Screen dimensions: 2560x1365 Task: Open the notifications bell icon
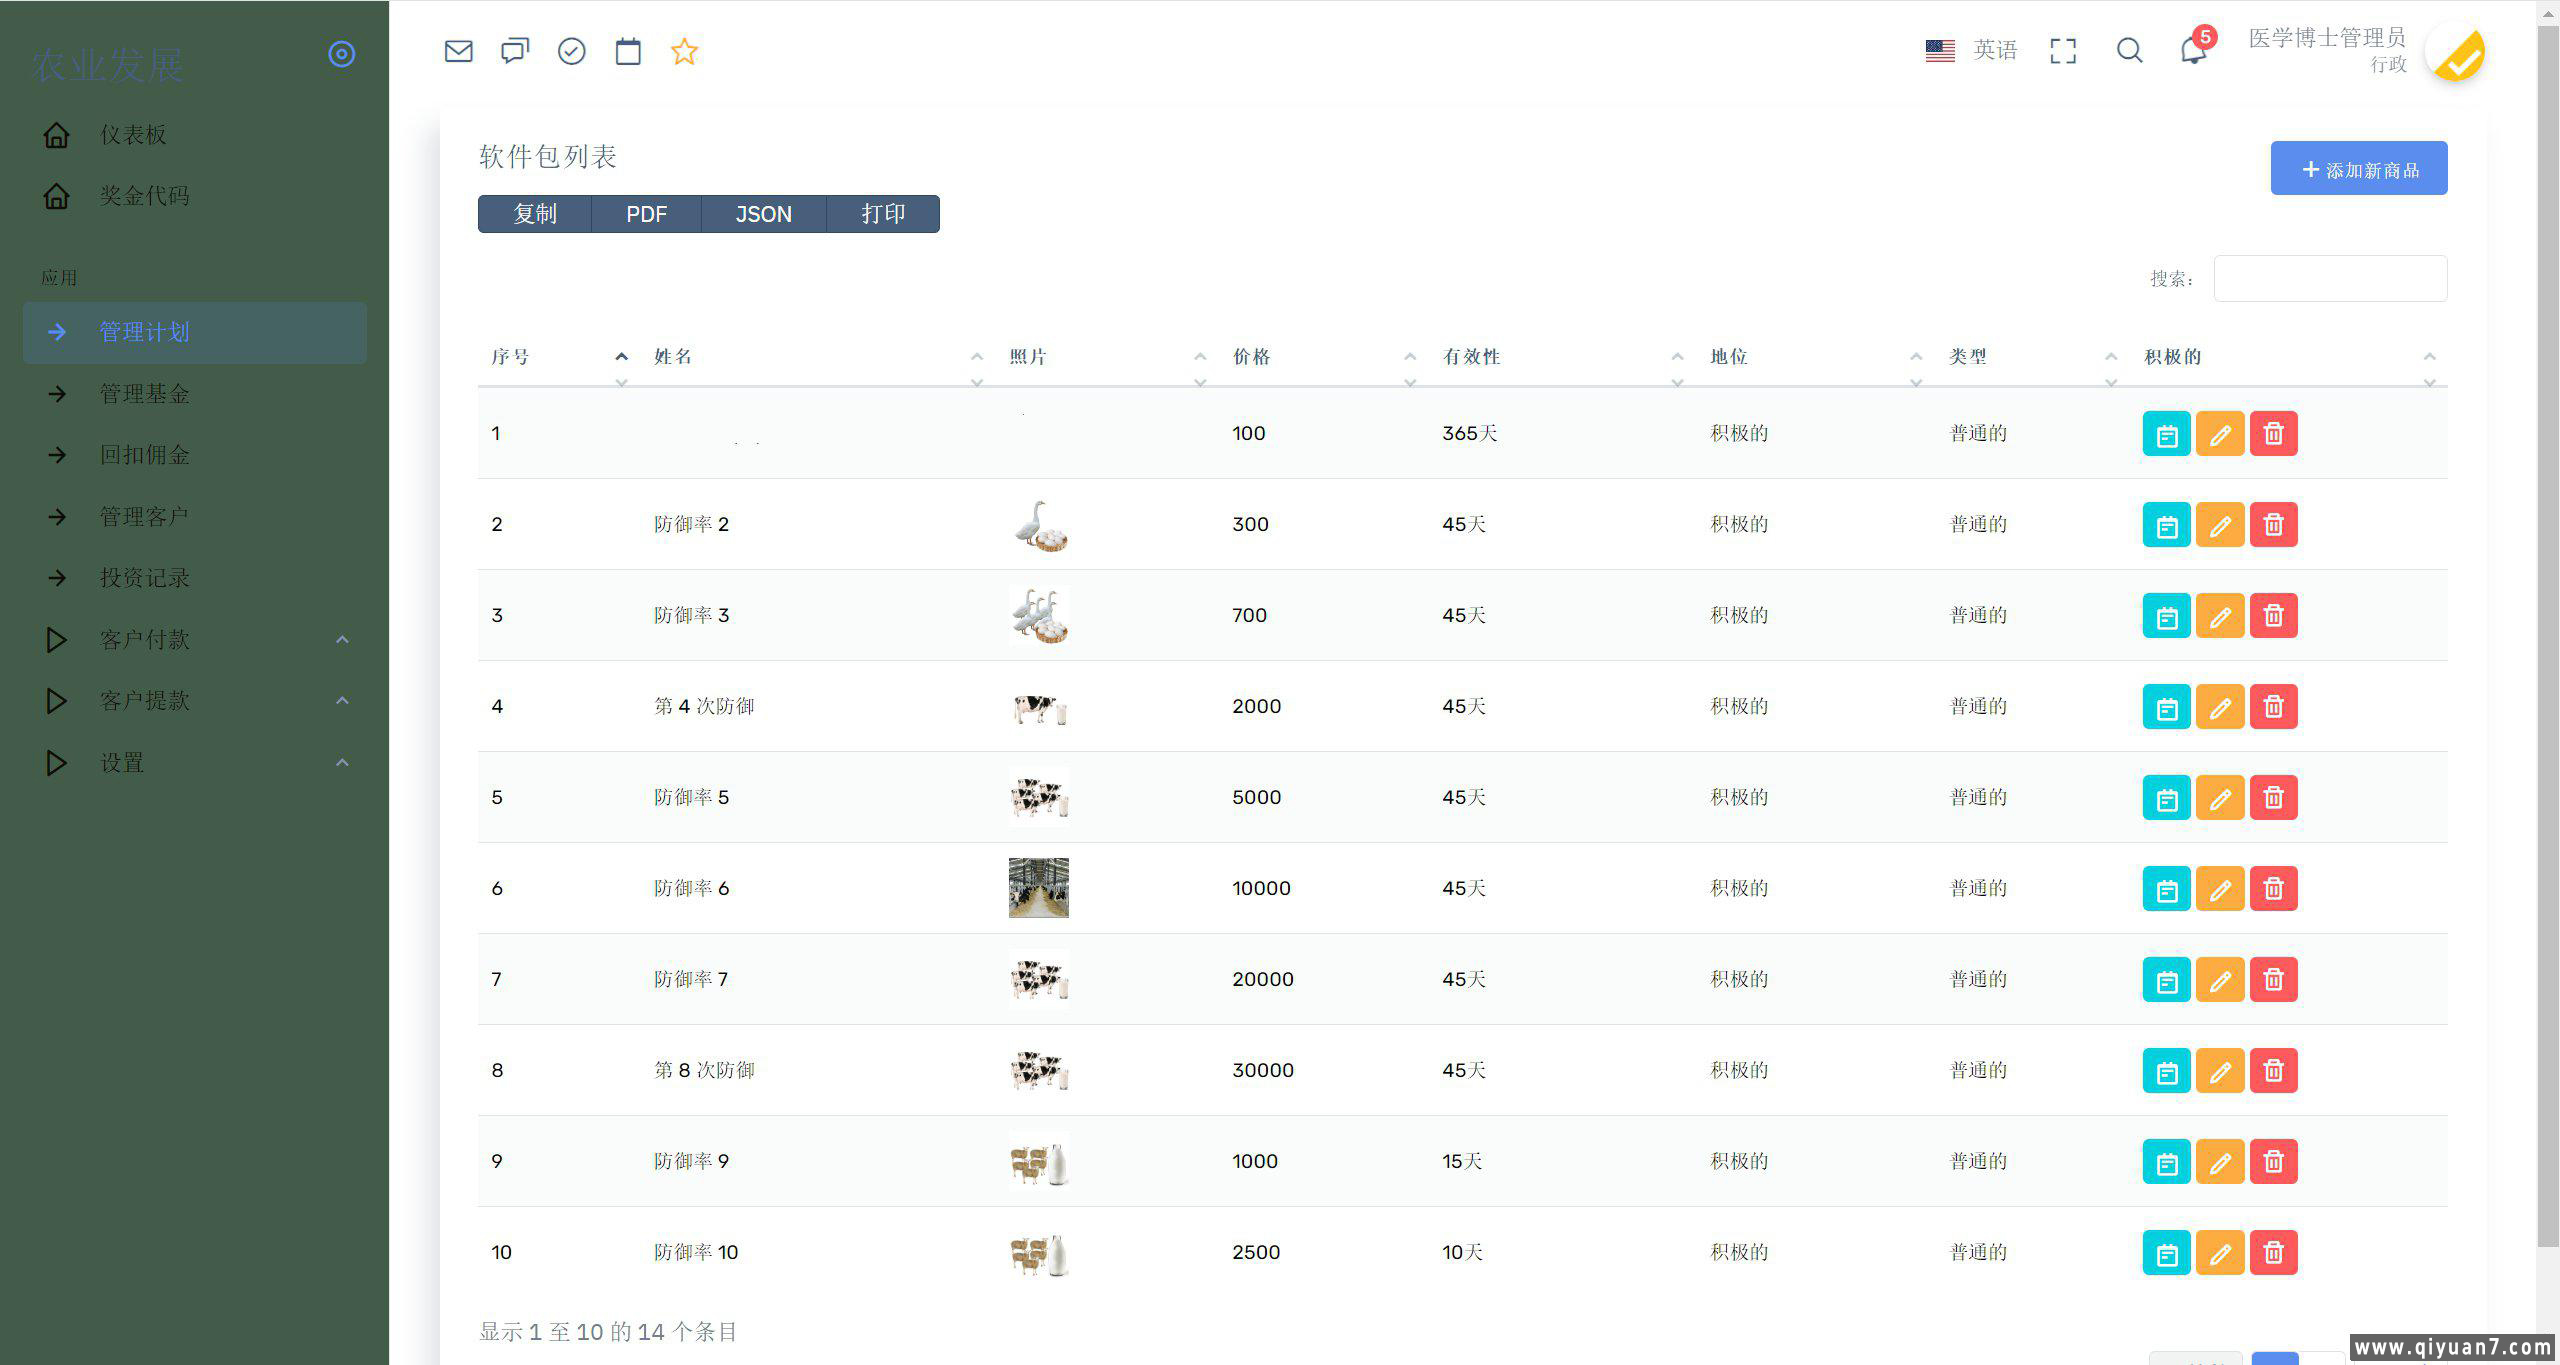(x=2193, y=50)
